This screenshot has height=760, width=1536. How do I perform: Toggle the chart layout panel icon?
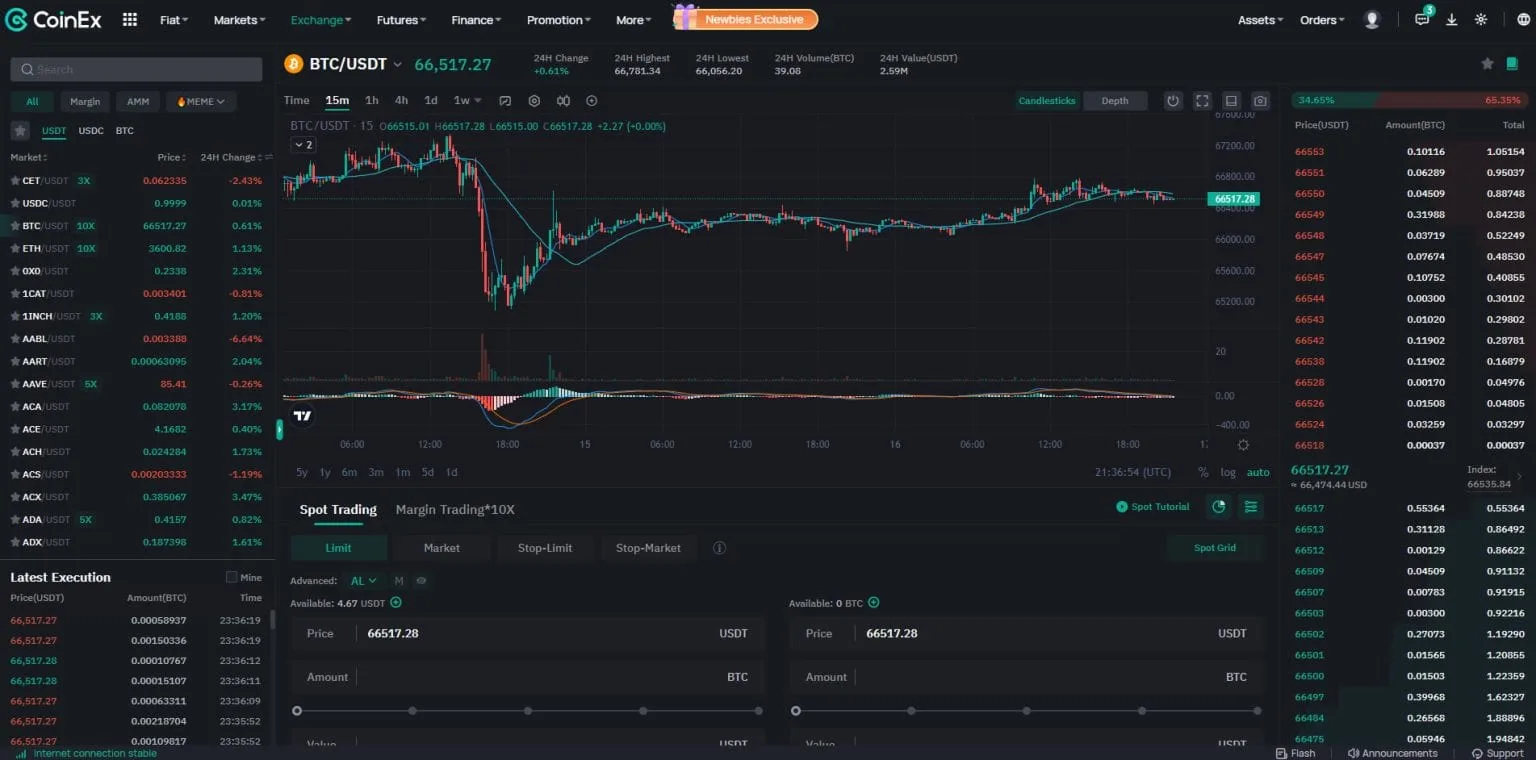click(x=1232, y=101)
